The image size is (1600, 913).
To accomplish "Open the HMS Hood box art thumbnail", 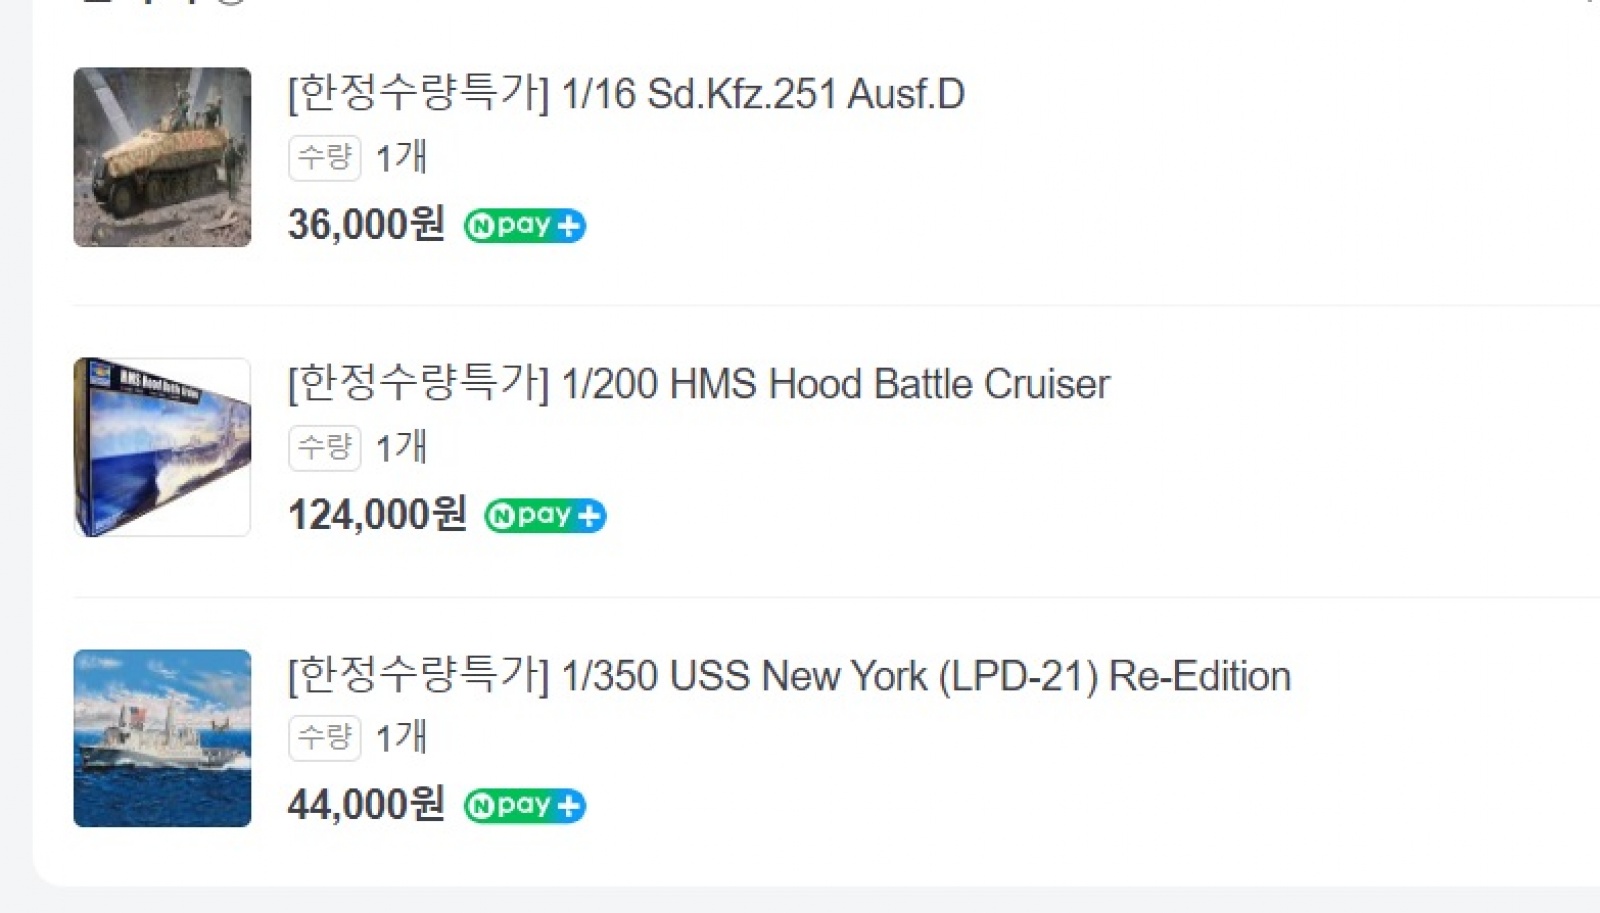I will [162, 447].
